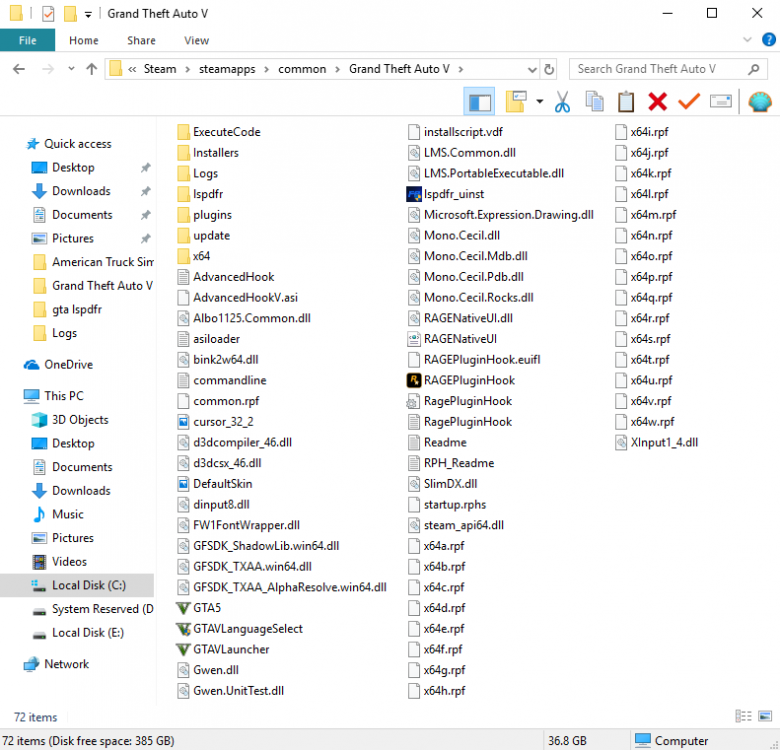This screenshot has width=780, height=750.
Task: Click Steam in the address breadcrumb
Action: pyautogui.click(x=160, y=69)
